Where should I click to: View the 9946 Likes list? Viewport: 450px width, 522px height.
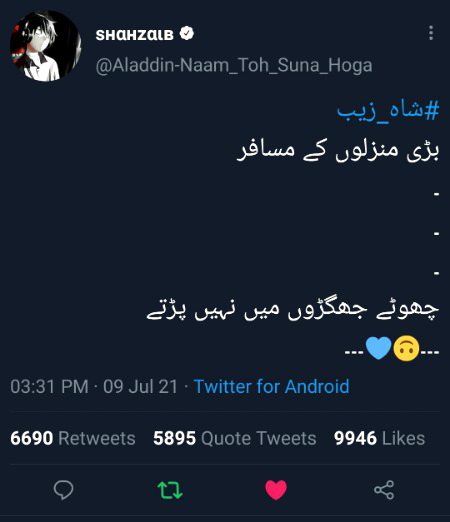click(x=379, y=438)
